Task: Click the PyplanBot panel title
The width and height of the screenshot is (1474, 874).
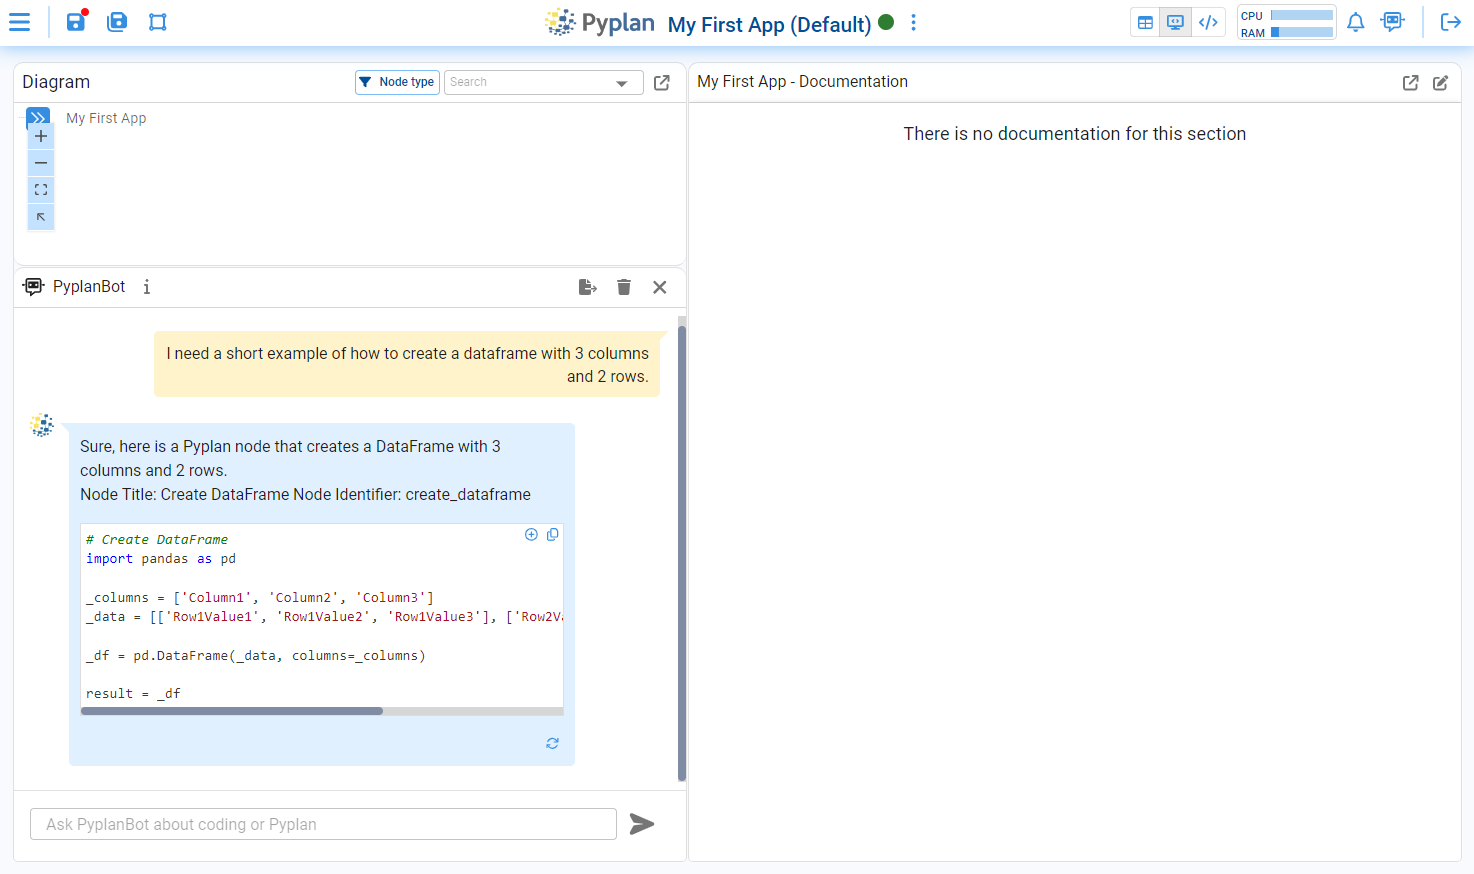Action: 89,287
